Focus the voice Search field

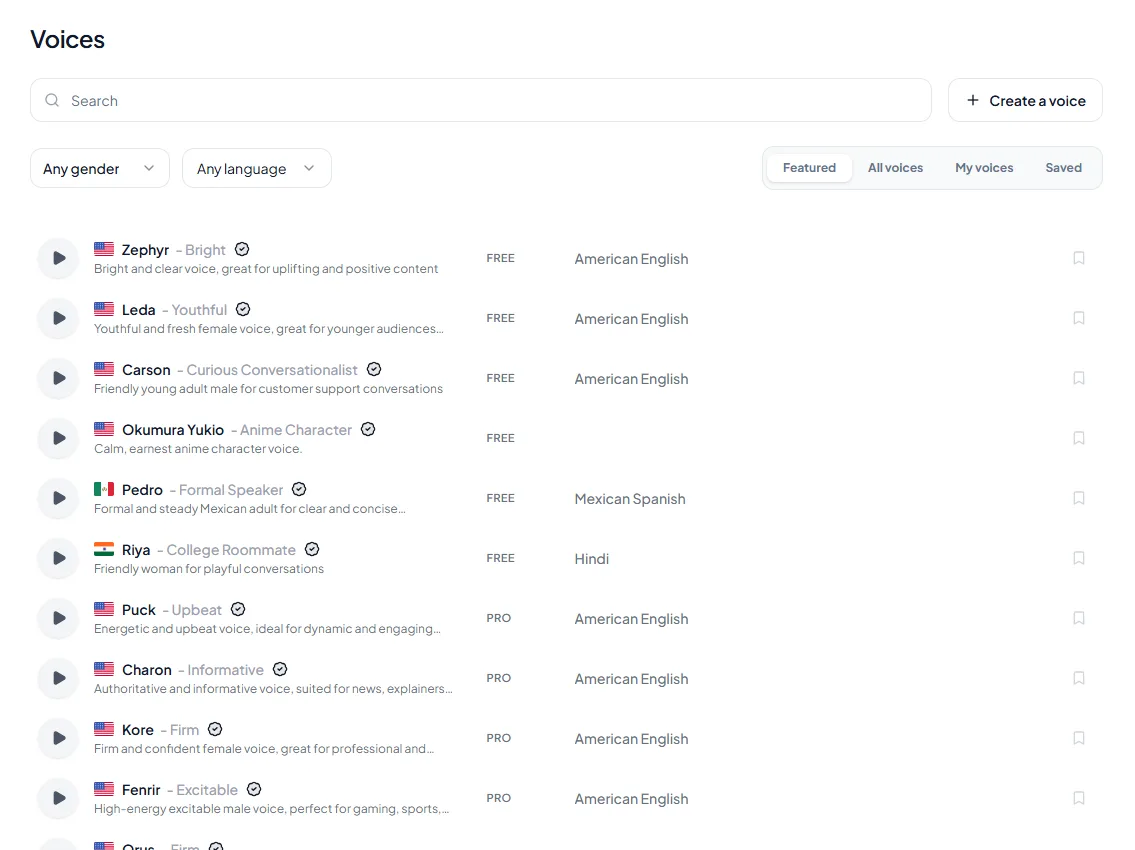[481, 101]
